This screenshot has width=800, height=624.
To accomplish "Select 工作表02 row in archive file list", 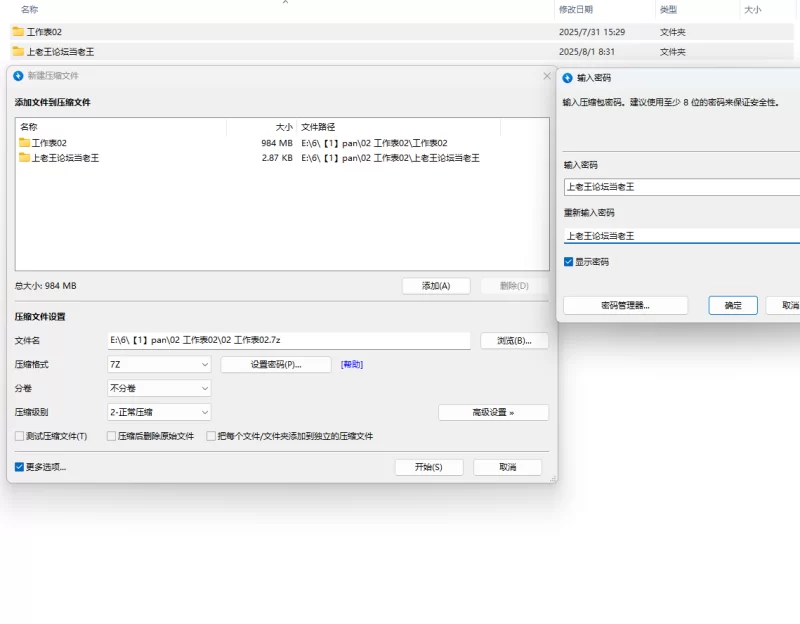I will [282, 143].
